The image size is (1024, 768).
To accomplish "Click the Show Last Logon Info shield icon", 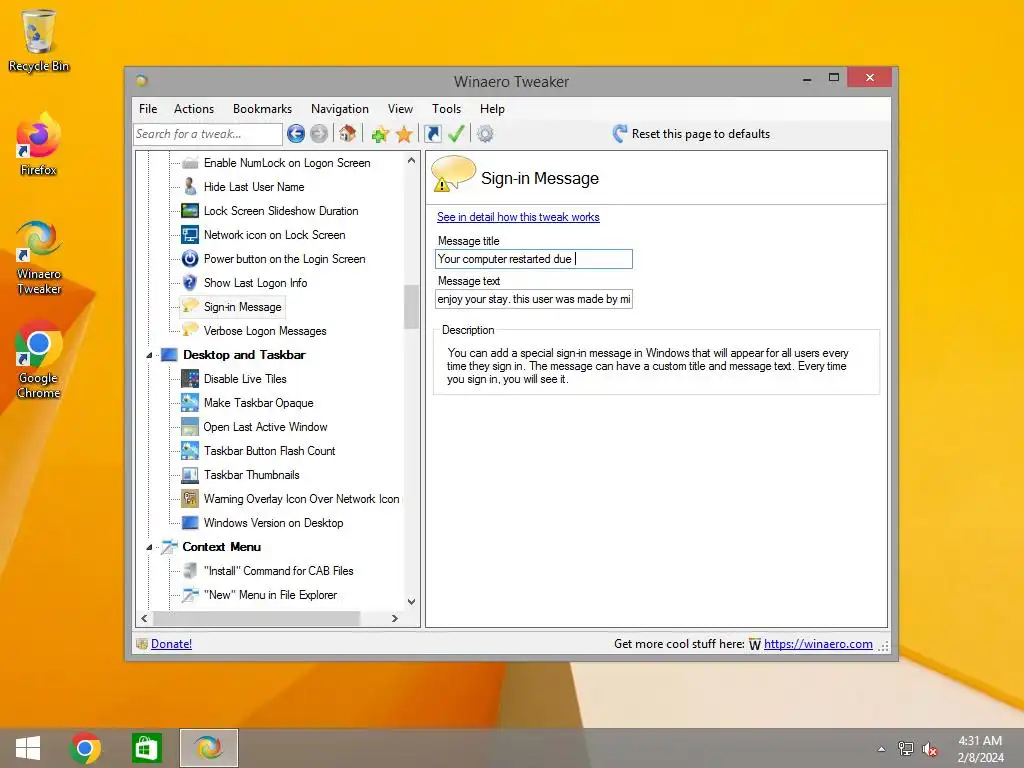I will [x=190, y=283].
